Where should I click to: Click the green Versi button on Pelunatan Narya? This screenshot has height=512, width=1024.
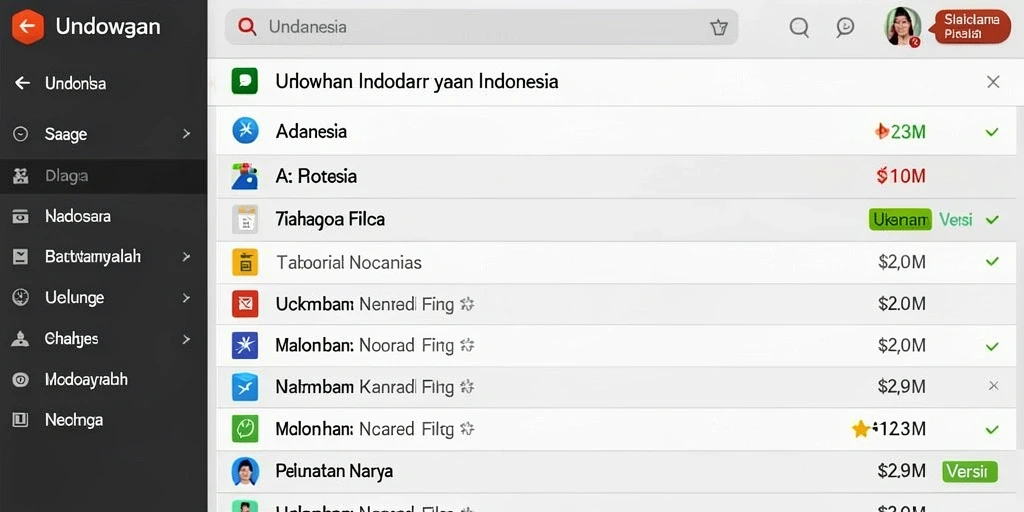click(x=970, y=471)
